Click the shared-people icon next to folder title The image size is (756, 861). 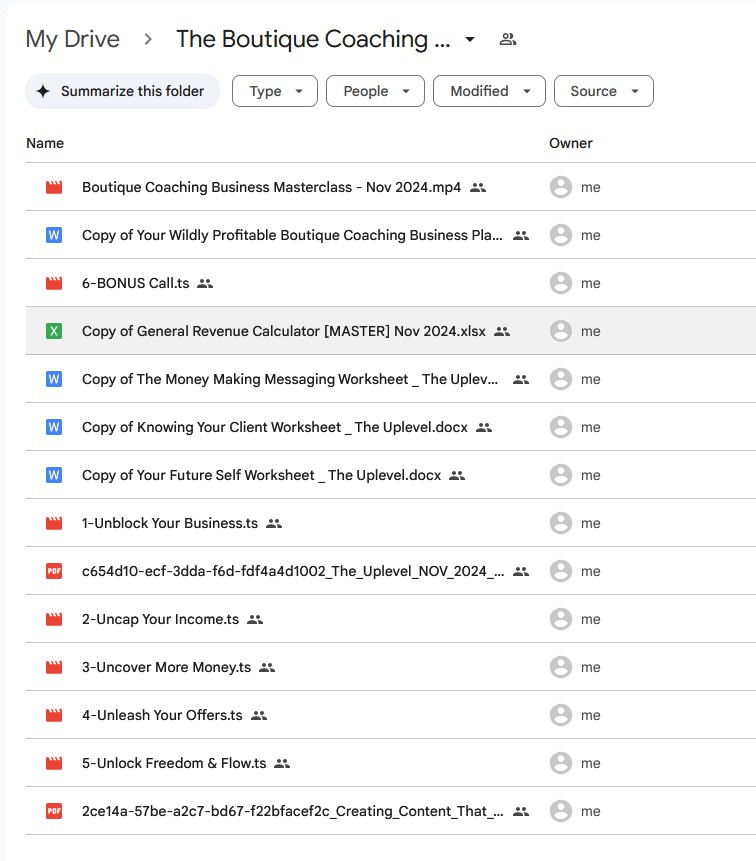point(508,40)
